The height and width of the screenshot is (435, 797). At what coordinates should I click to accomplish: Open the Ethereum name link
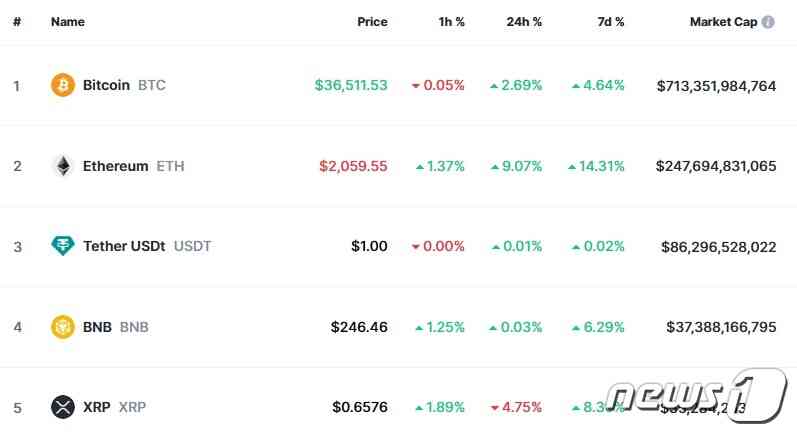(115, 166)
